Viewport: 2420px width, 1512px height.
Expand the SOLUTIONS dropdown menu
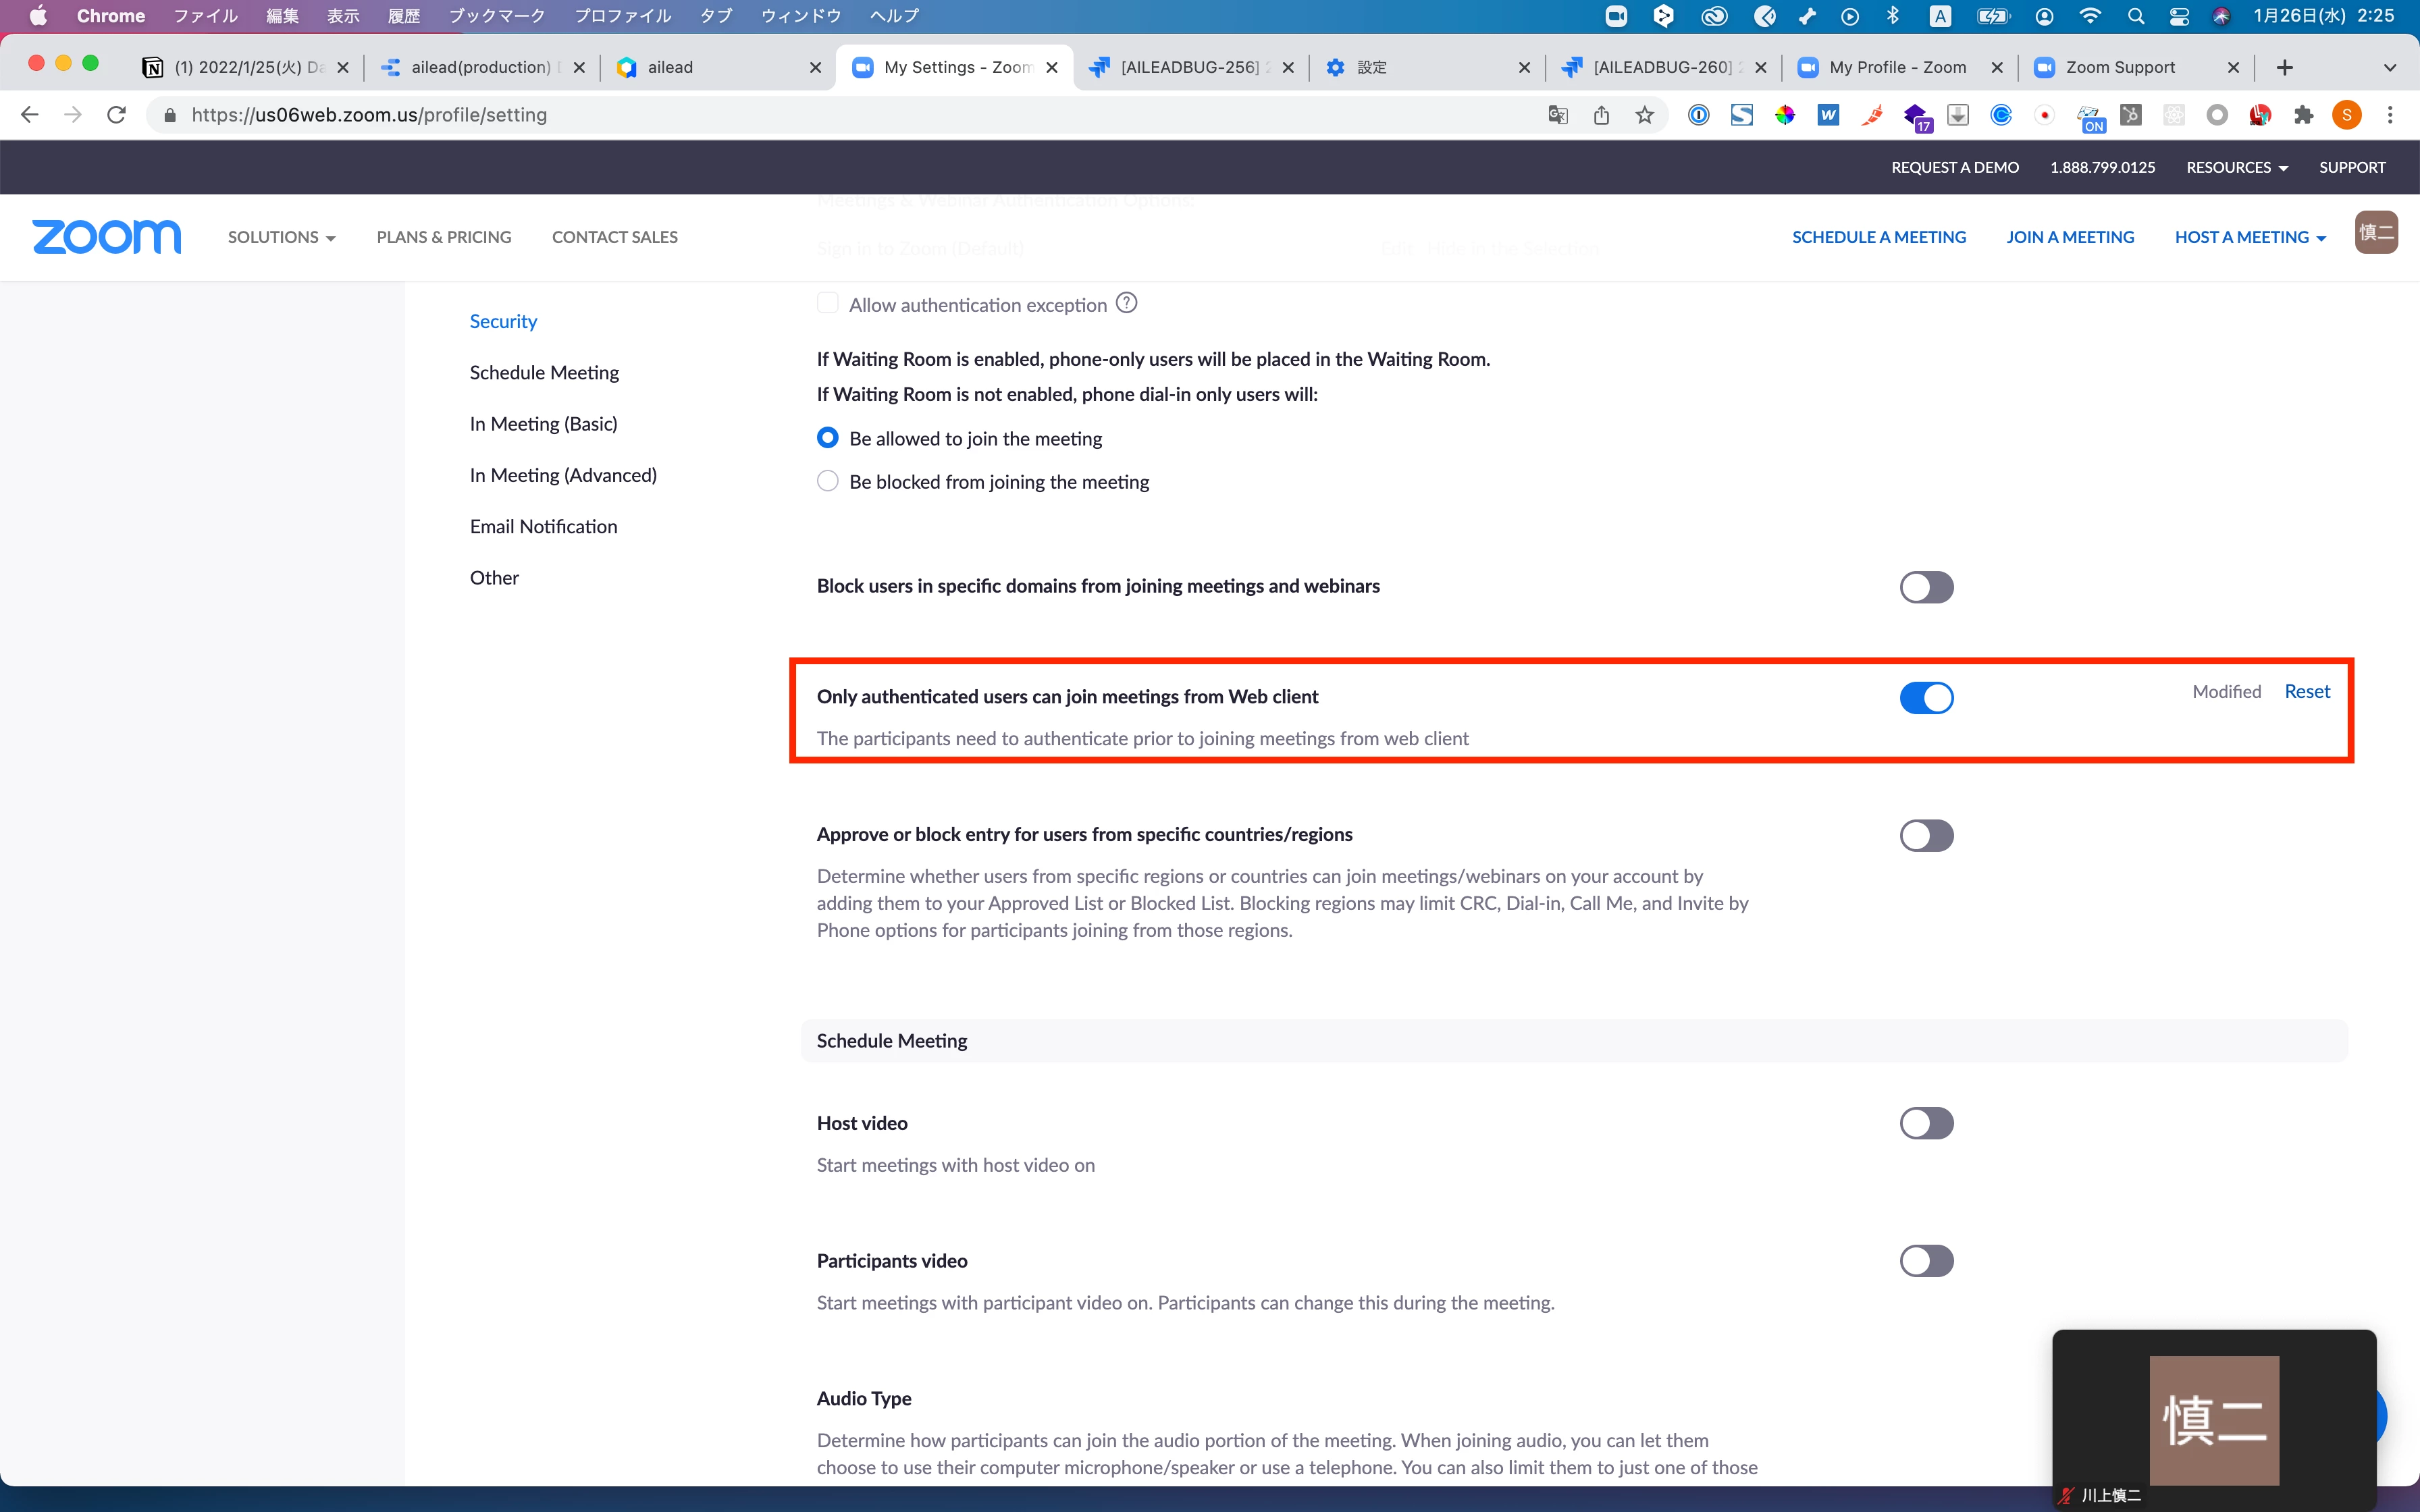click(x=281, y=237)
